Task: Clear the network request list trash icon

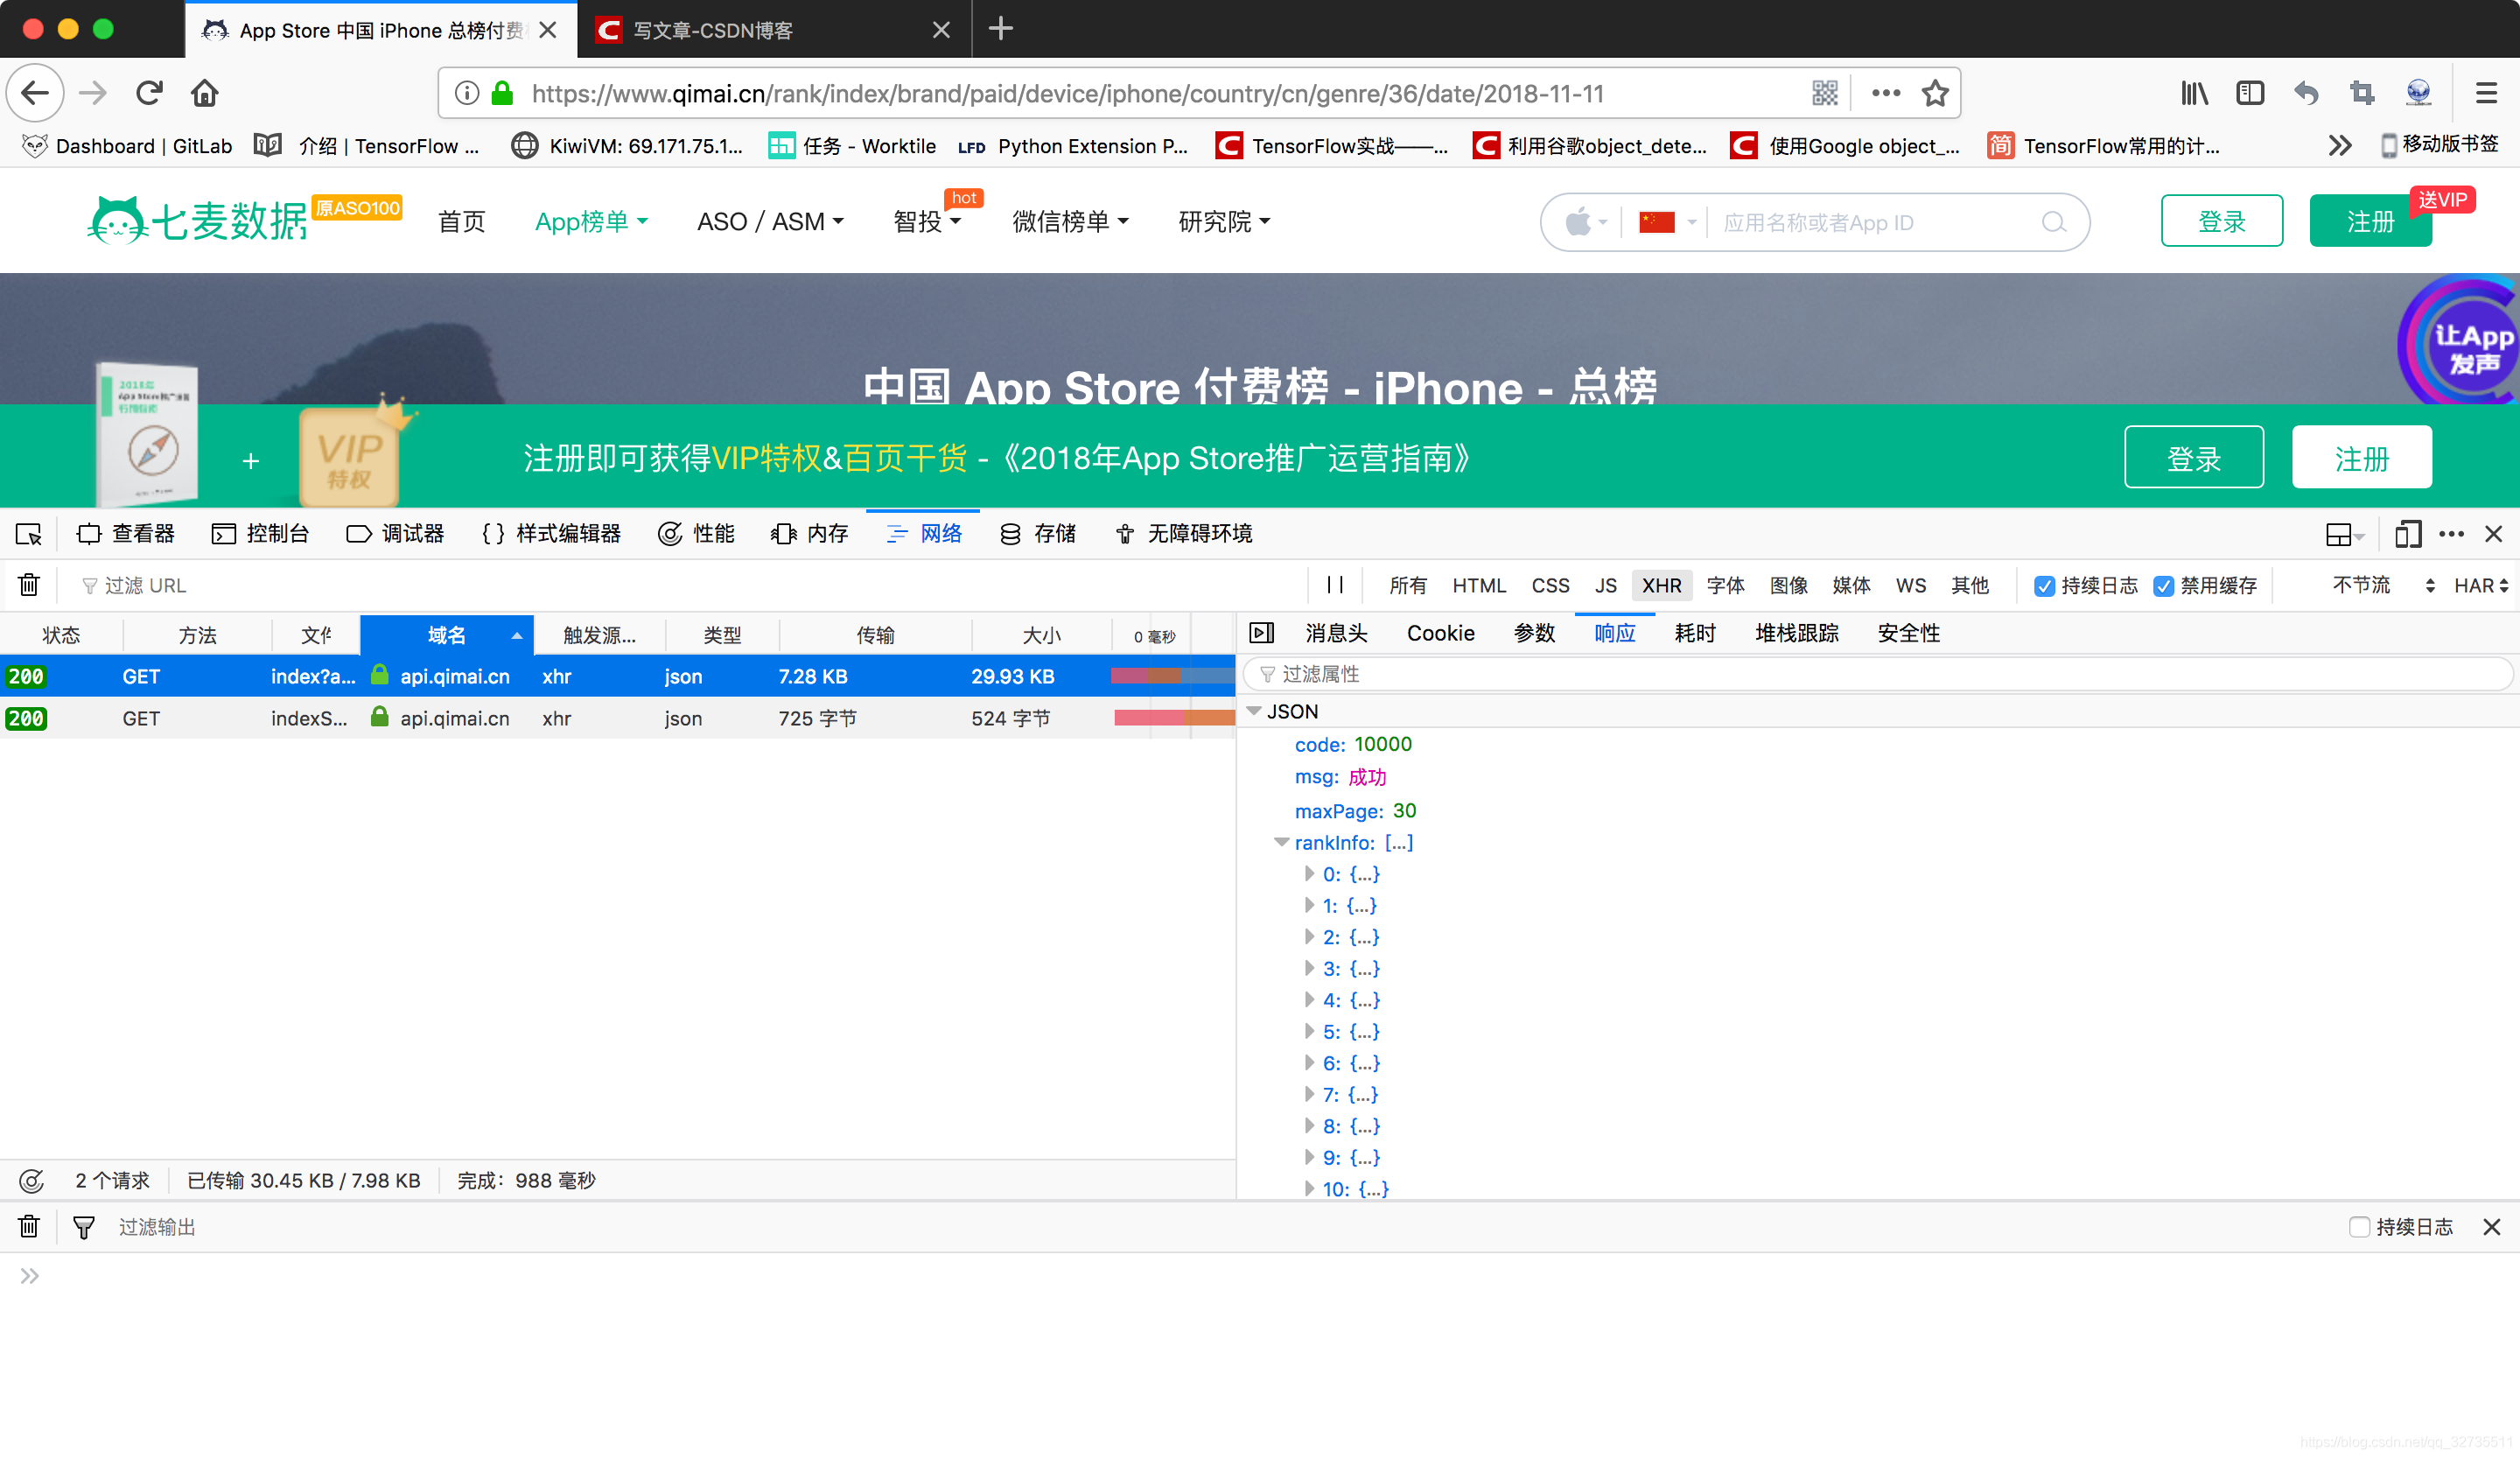Action: click(29, 585)
